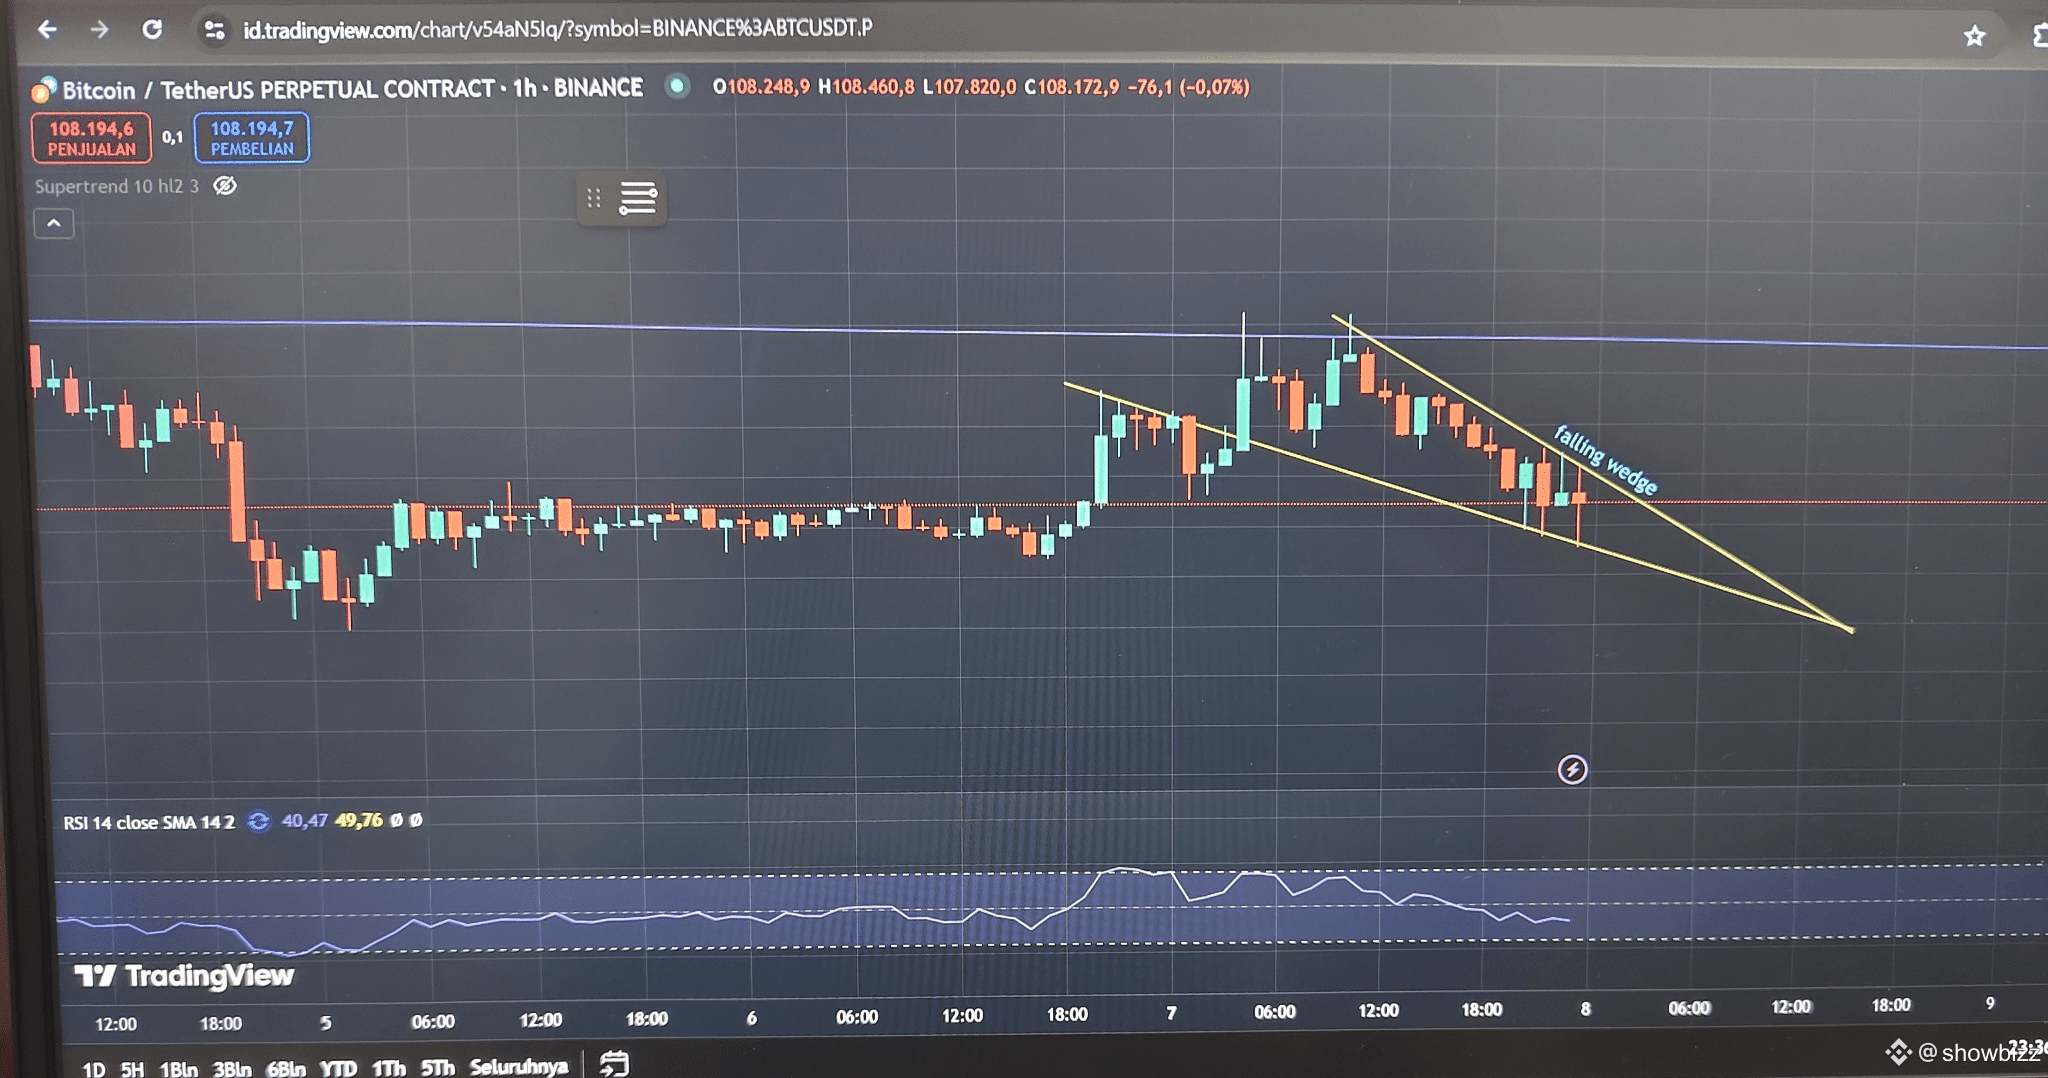The image size is (2048, 1078).
Task: Go forward in the browser
Action: pos(99,30)
